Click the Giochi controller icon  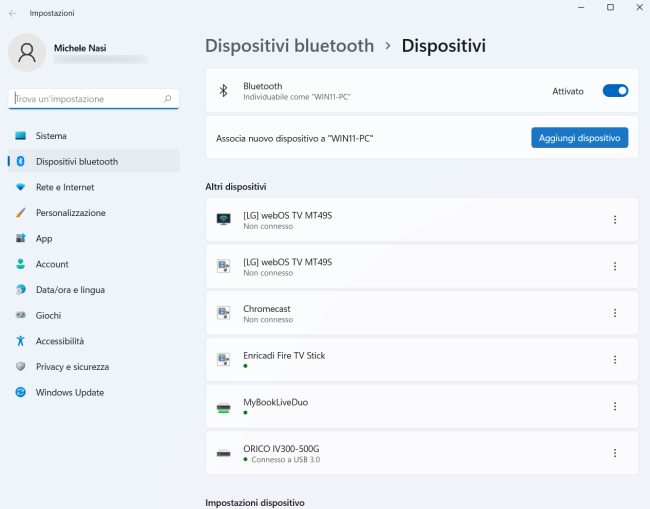[x=20, y=315]
